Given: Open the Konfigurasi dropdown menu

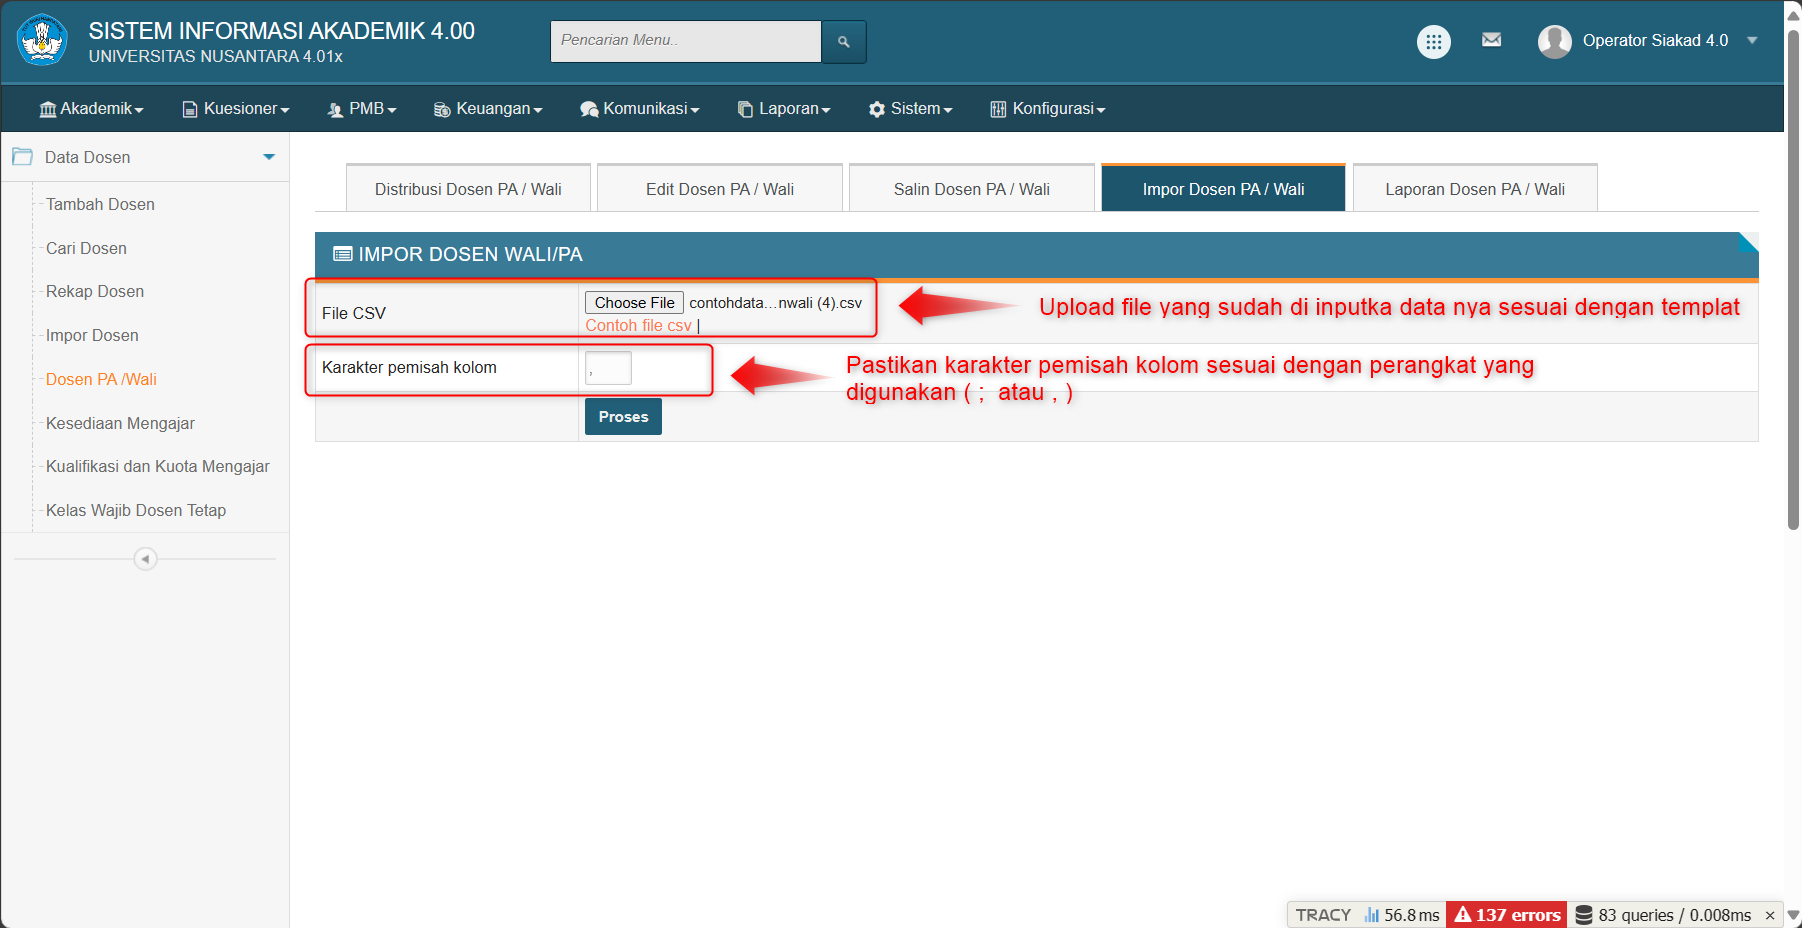Looking at the screenshot, I should [x=1047, y=109].
